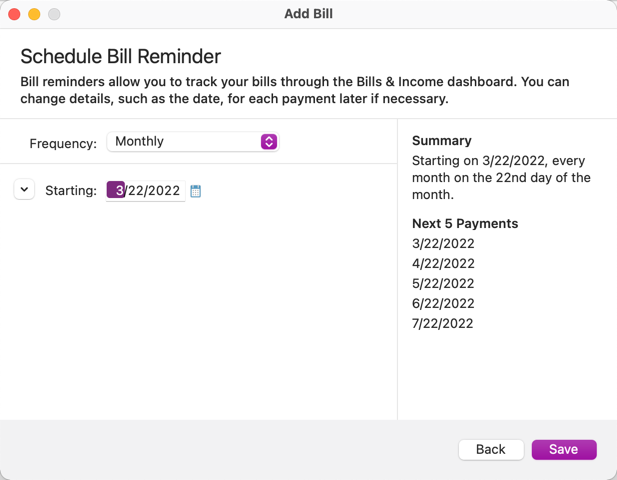The width and height of the screenshot is (617, 480).
Task: Select the 7/22/2022 payment in the list
Action: point(443,324)
